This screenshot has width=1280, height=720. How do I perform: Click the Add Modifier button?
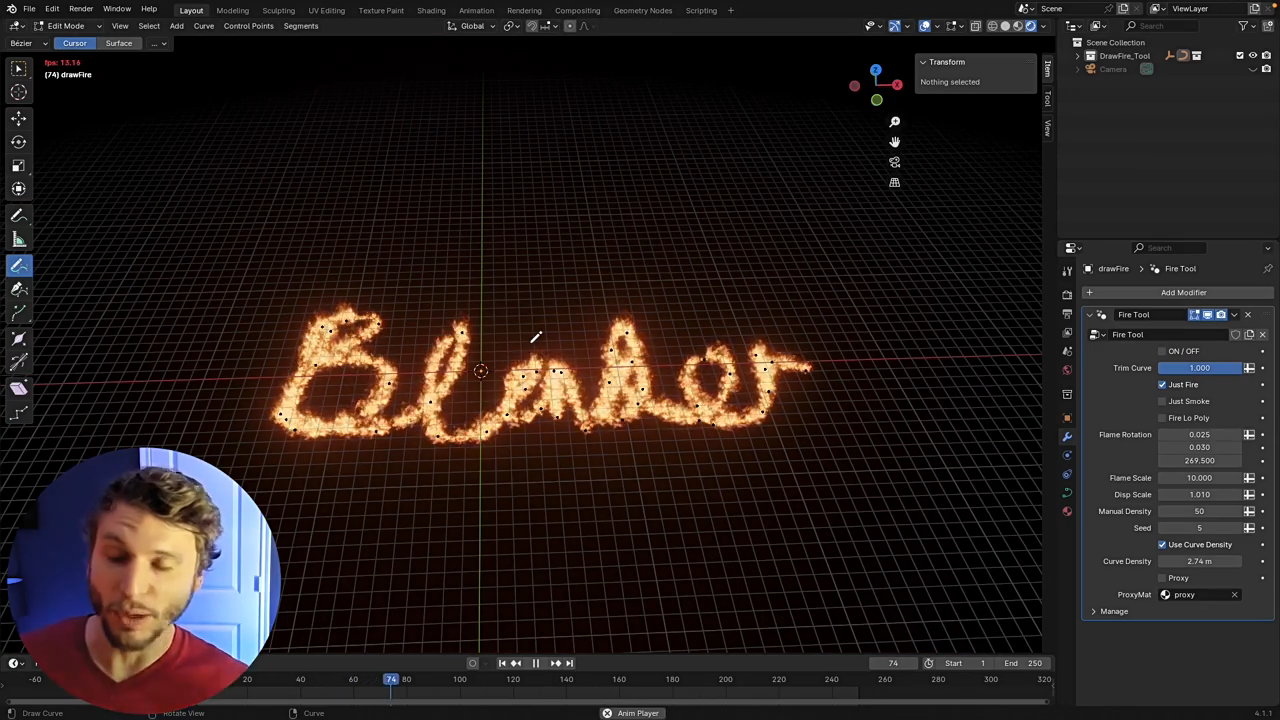tap(1184, 292)
